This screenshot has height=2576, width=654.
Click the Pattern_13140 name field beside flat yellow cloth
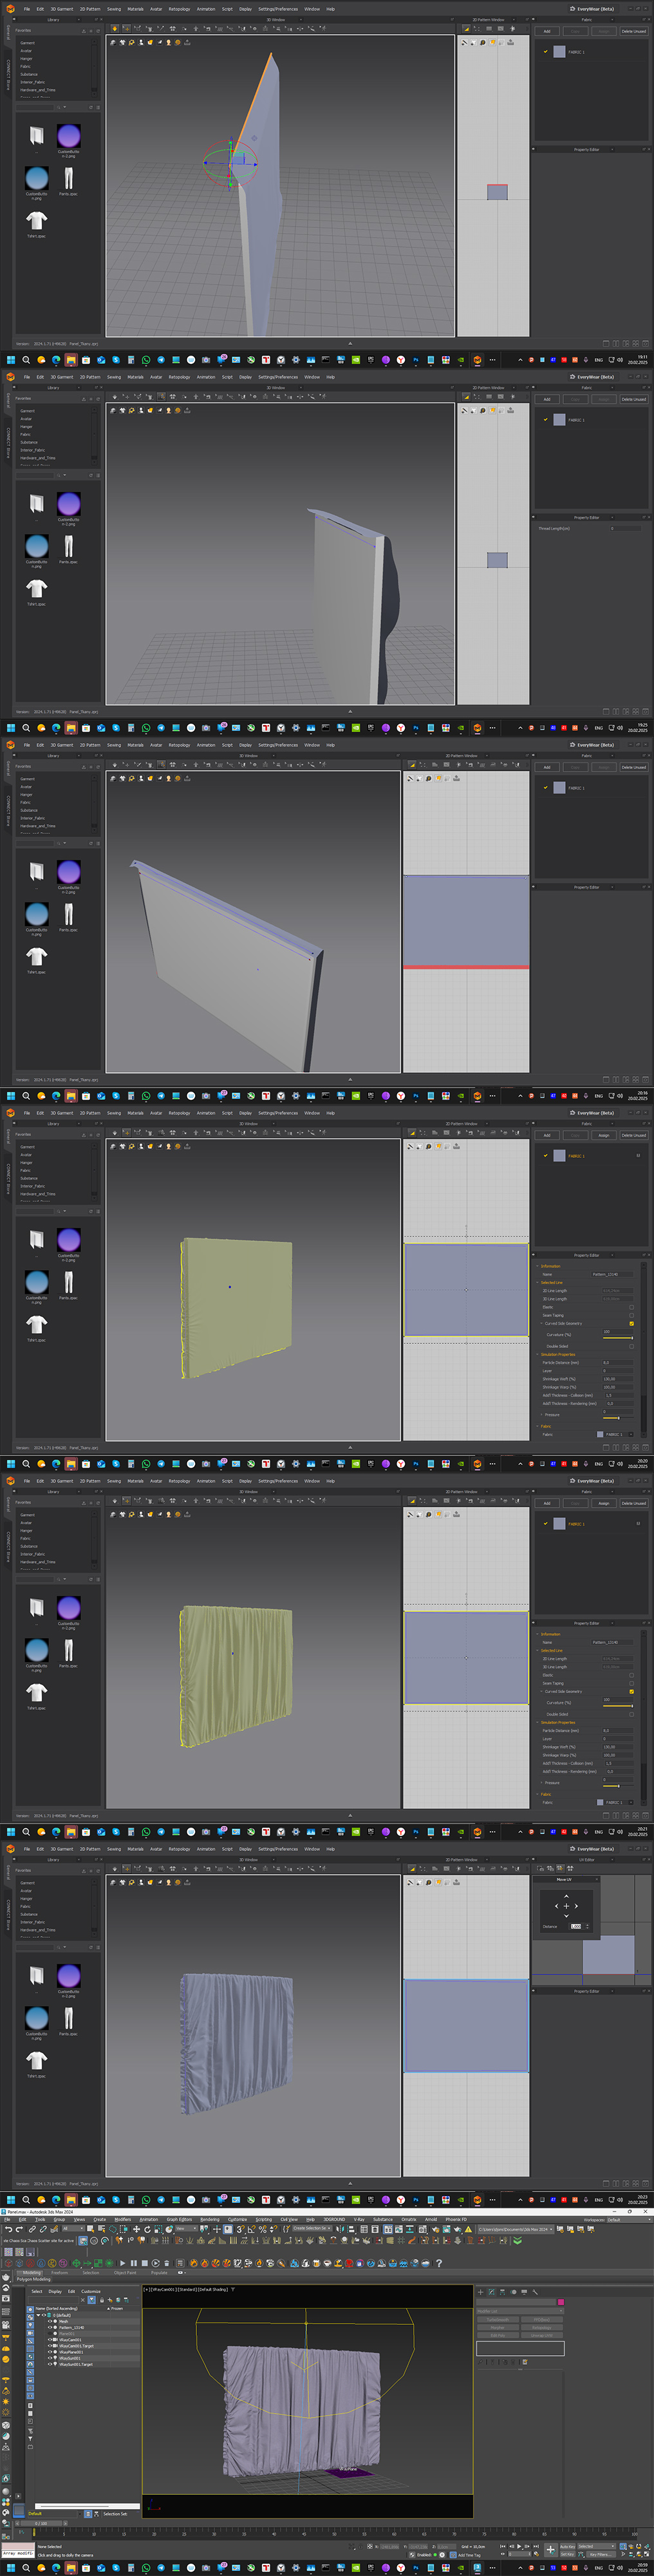(613, 1275)
